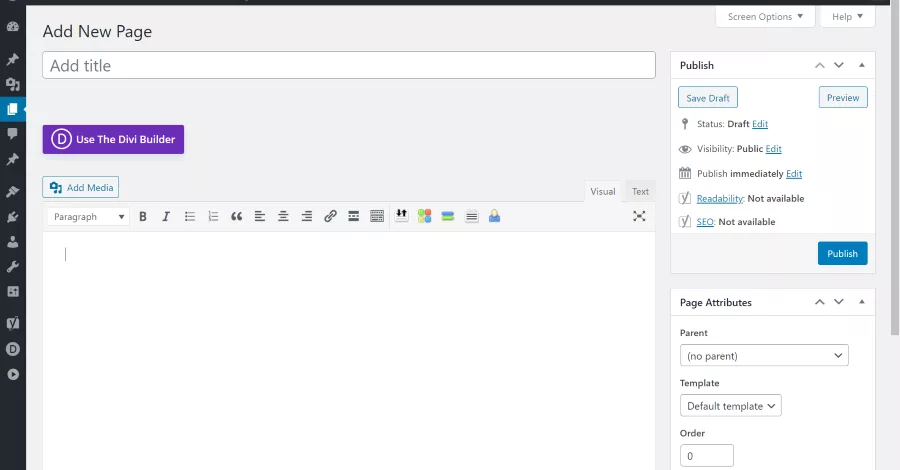Click the page vertical scrollbar thumb
The image size is (900, 470).
[895, 170]
